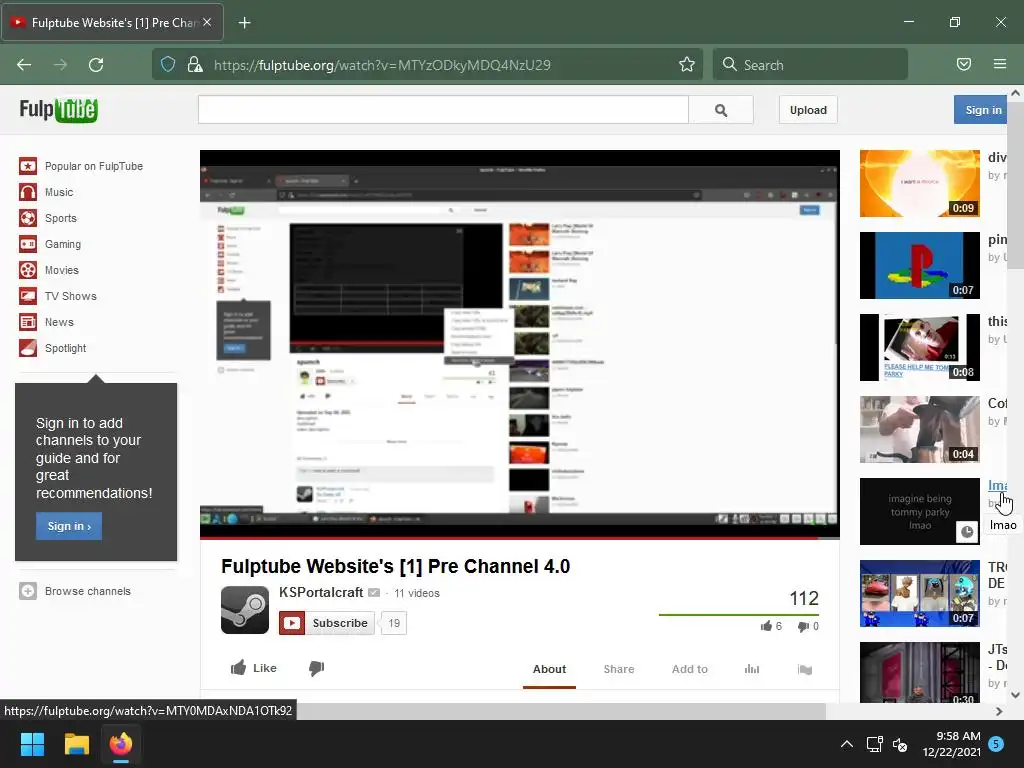Select the Gaming controller icon

pyautogui.click(x=27, y=244)
